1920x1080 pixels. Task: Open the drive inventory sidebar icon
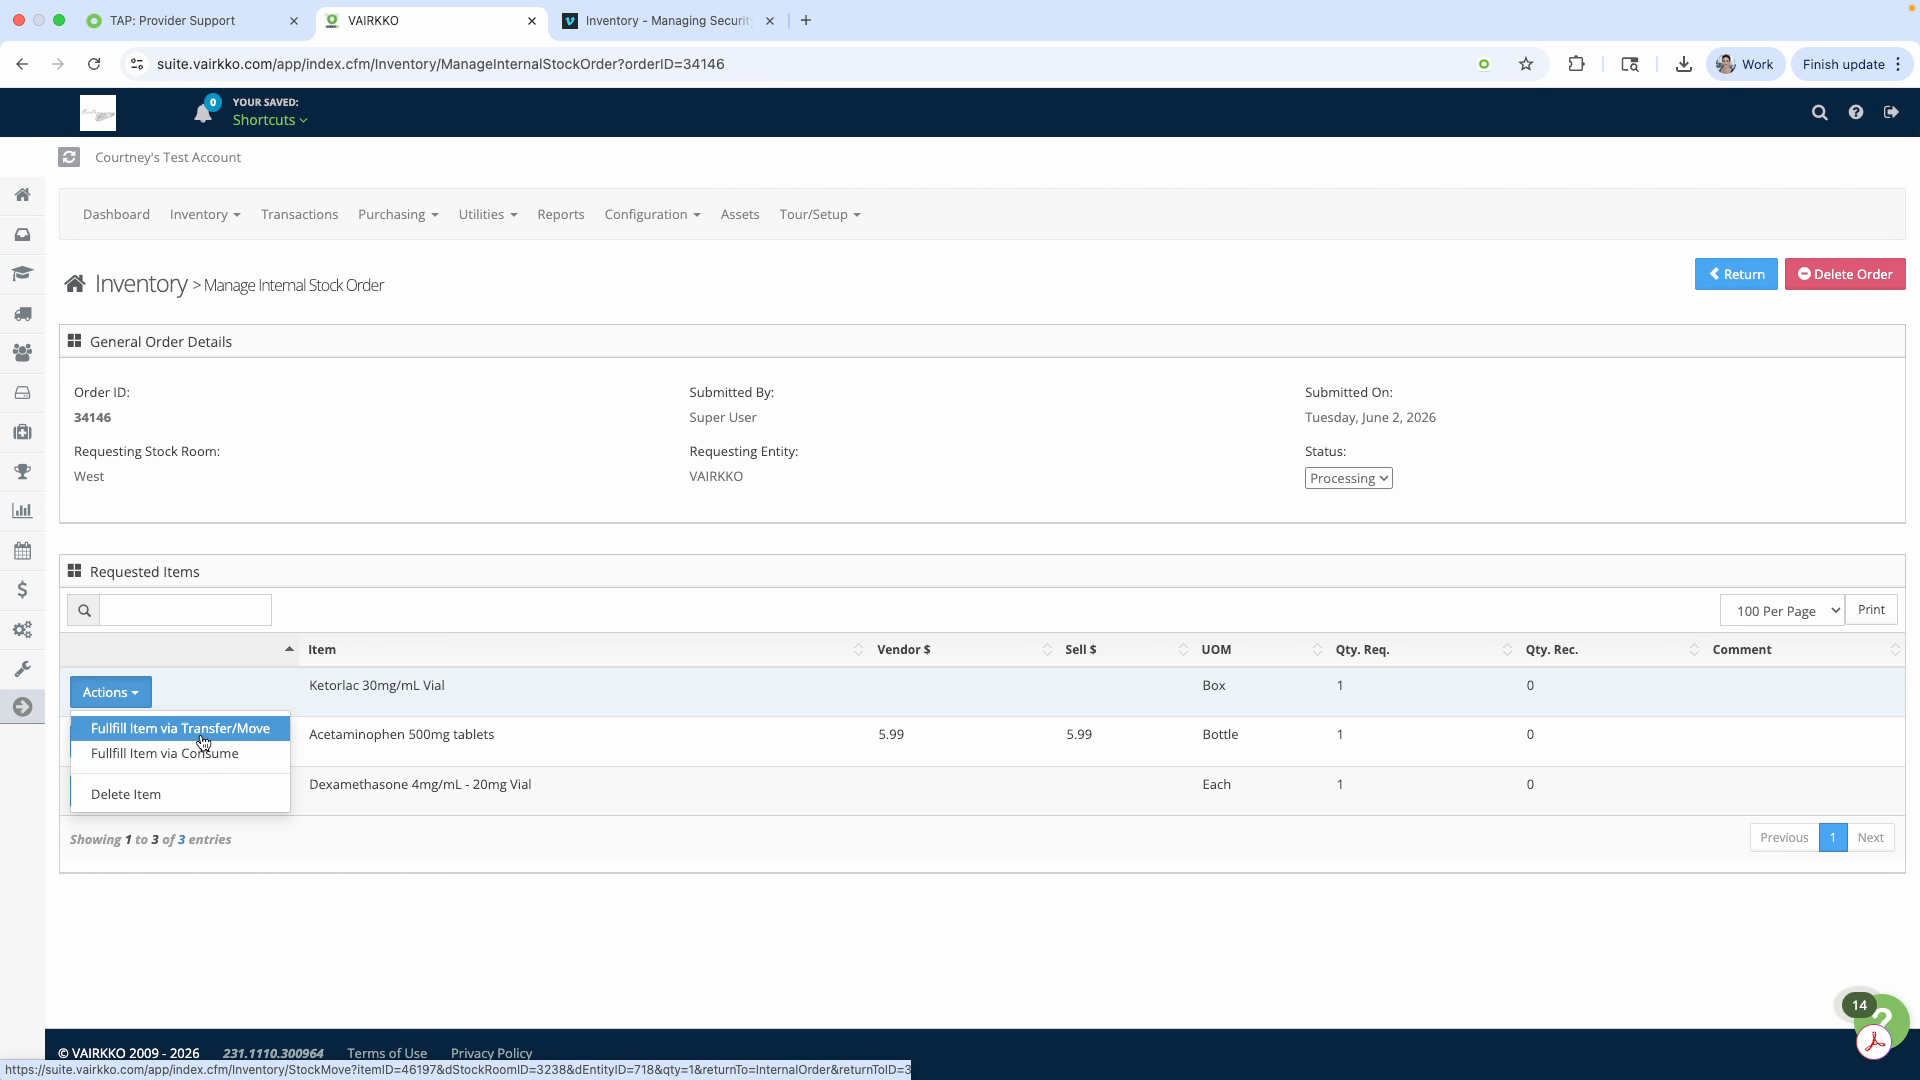pos(22,393)
